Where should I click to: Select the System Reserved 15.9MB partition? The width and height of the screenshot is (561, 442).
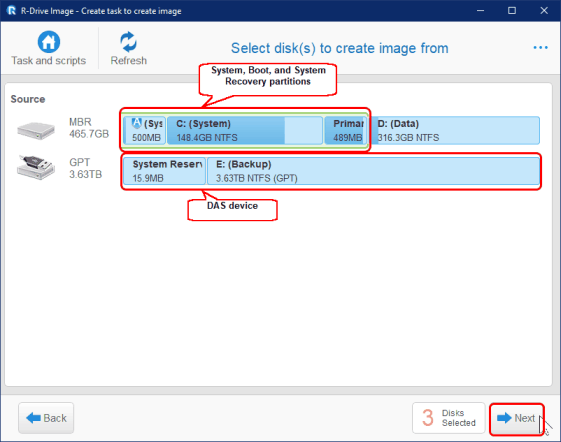coord(165,171)
